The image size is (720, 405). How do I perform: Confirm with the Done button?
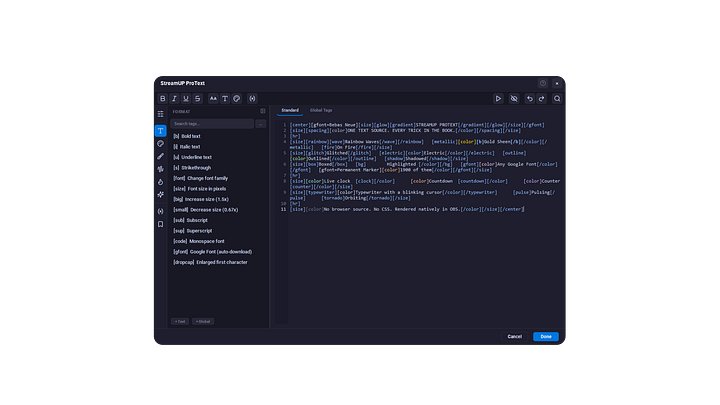546,337
